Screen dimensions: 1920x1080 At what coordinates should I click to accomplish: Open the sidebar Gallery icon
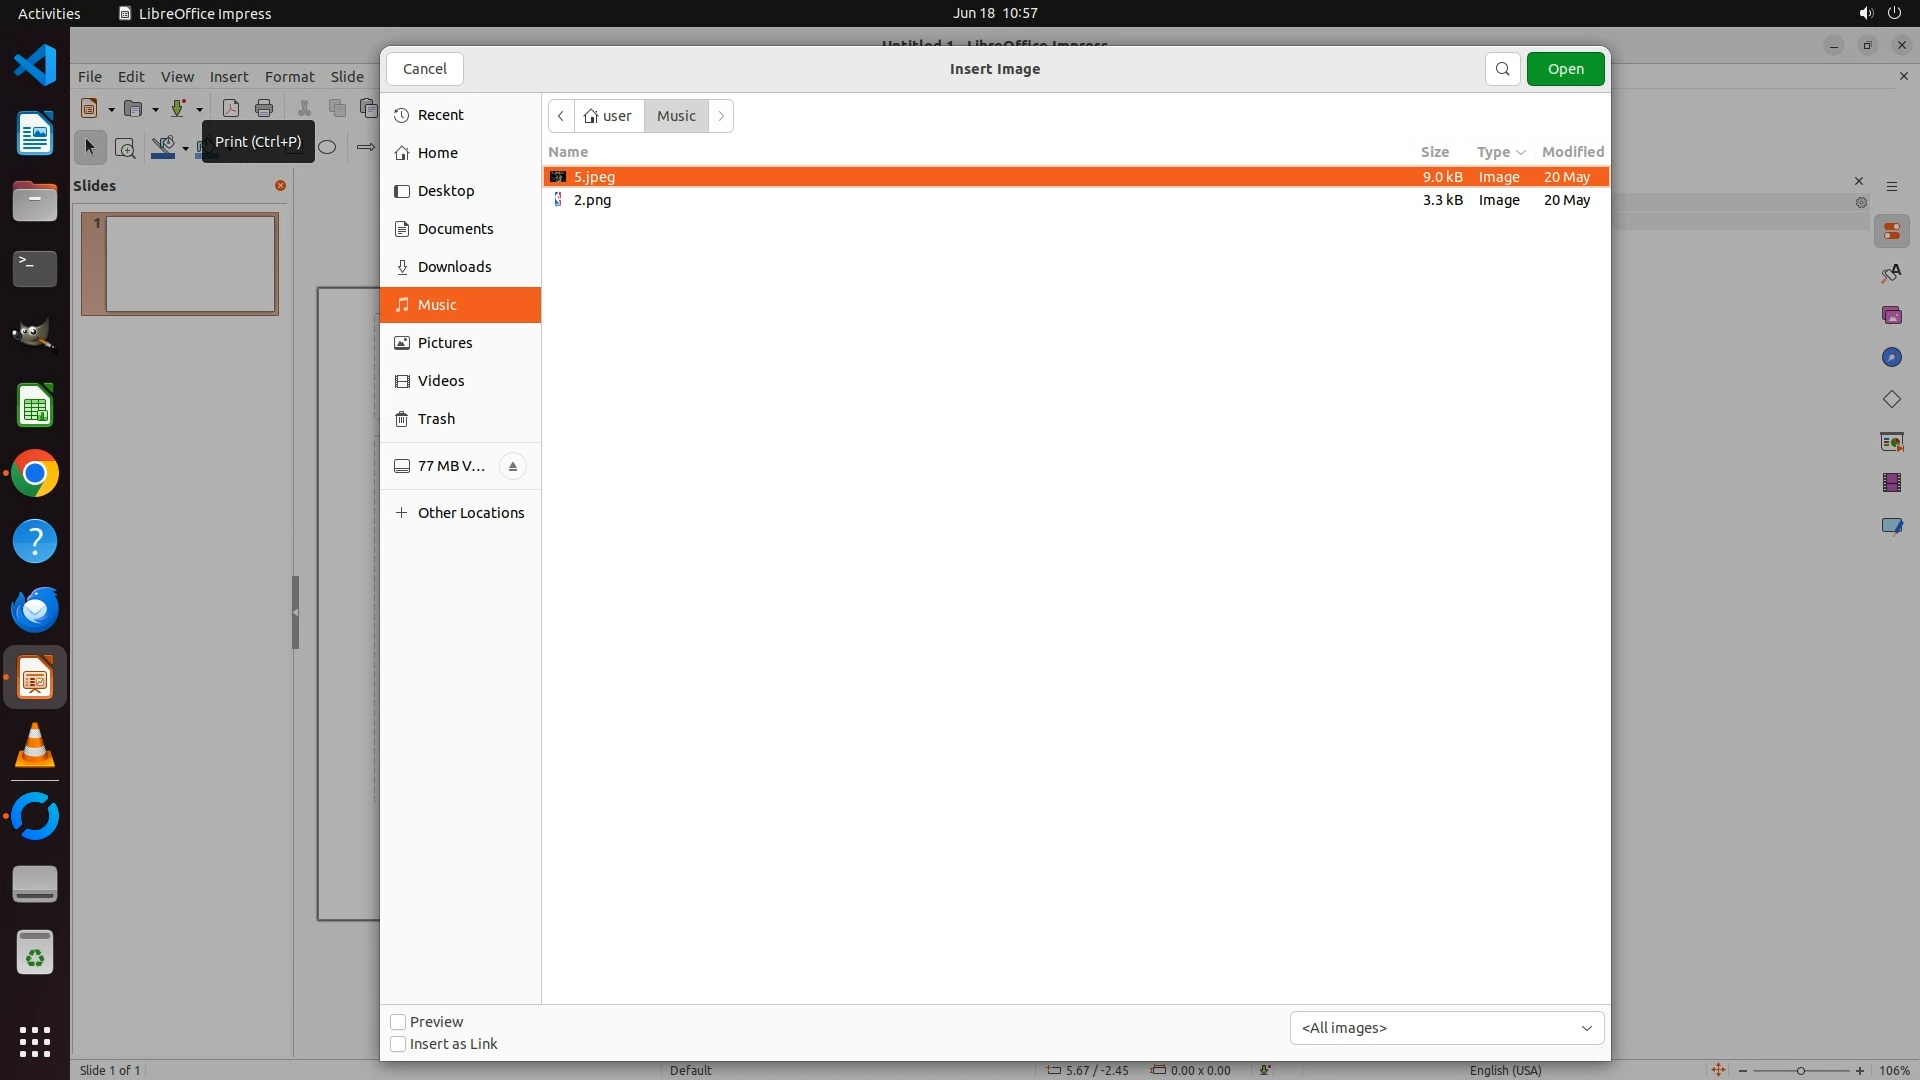(x=1891, y=316)
